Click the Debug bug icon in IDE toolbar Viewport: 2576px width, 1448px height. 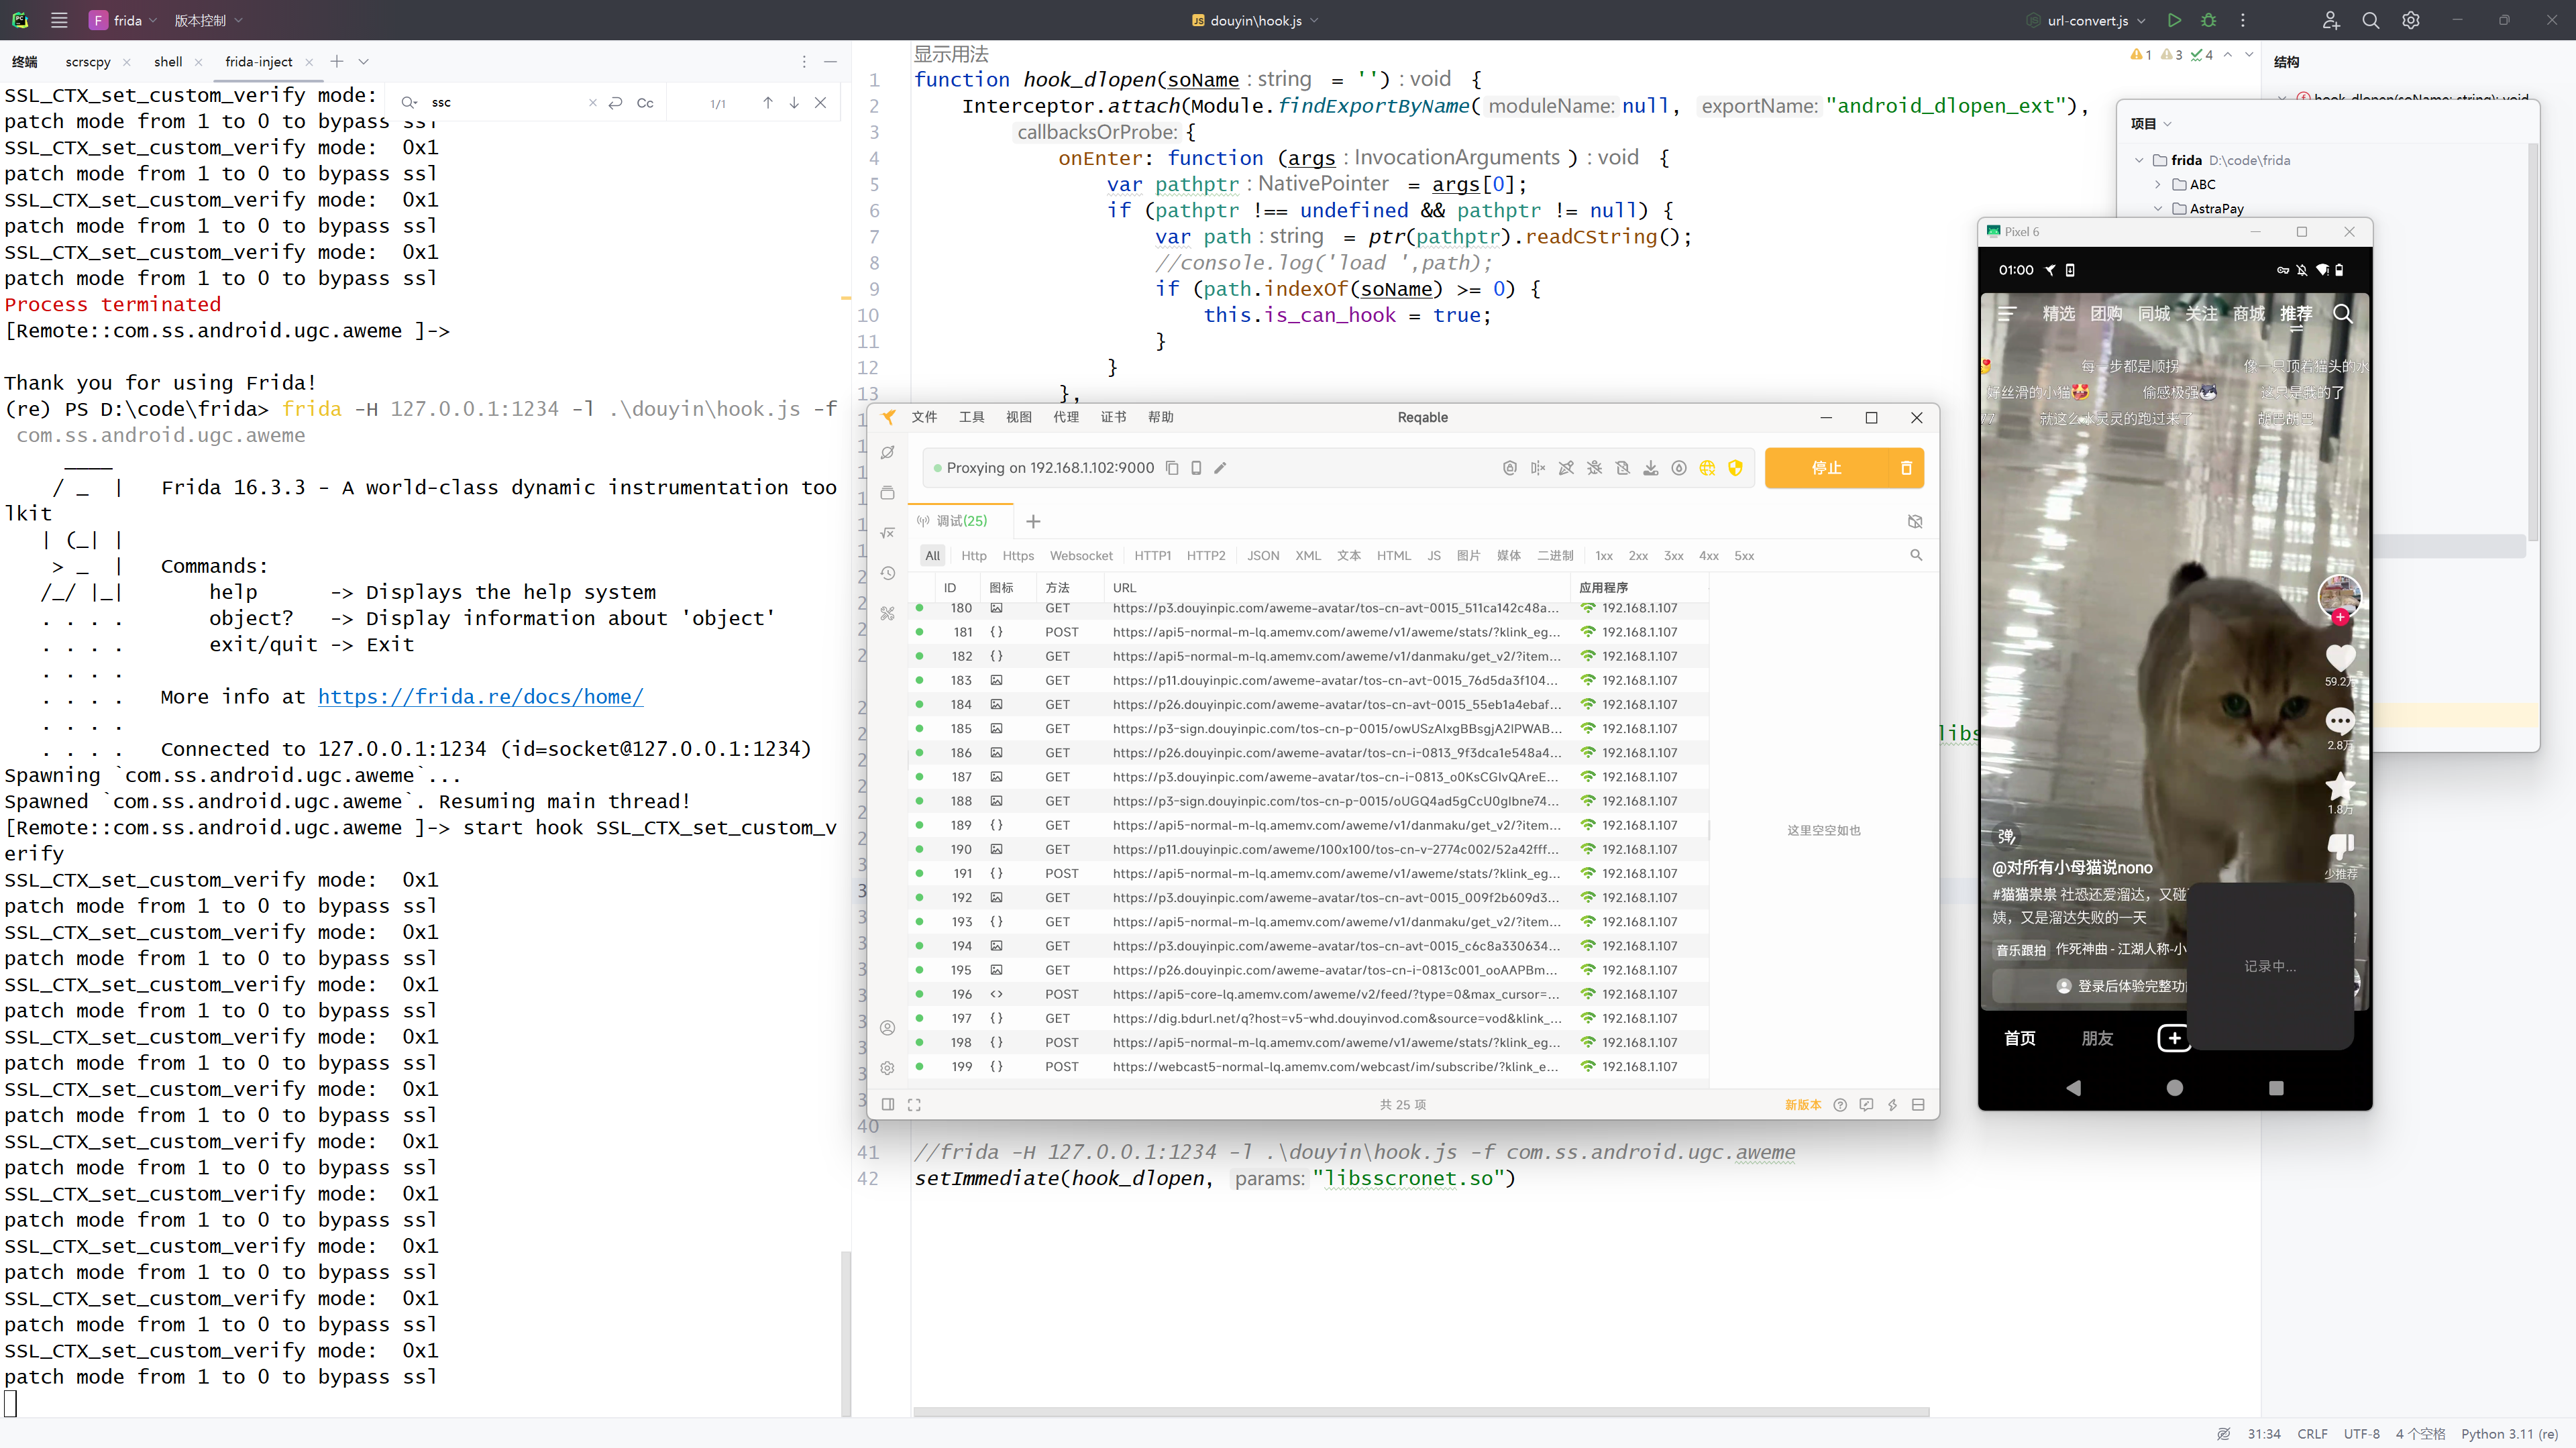click(x=2209, y=20)
